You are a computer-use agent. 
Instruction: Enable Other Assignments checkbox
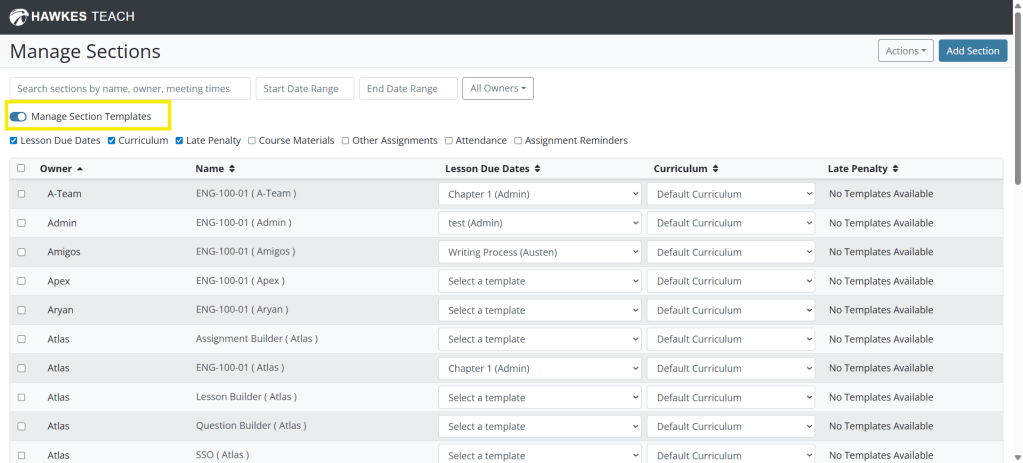(346, 140)
